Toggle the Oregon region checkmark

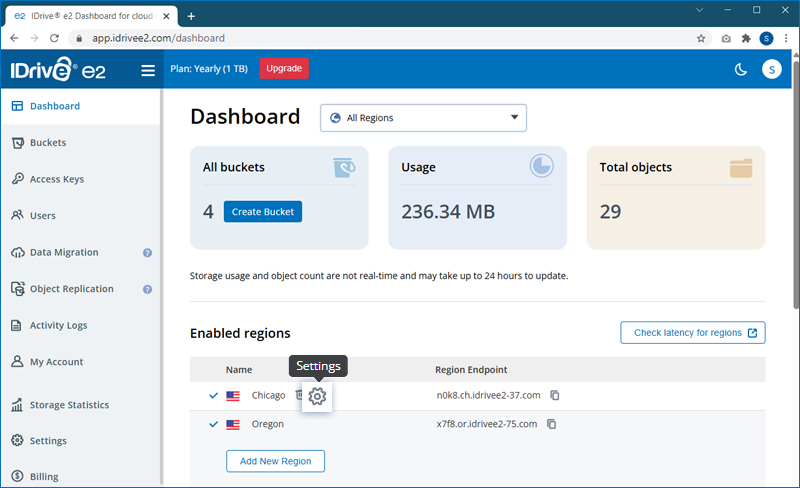(214, 424)
